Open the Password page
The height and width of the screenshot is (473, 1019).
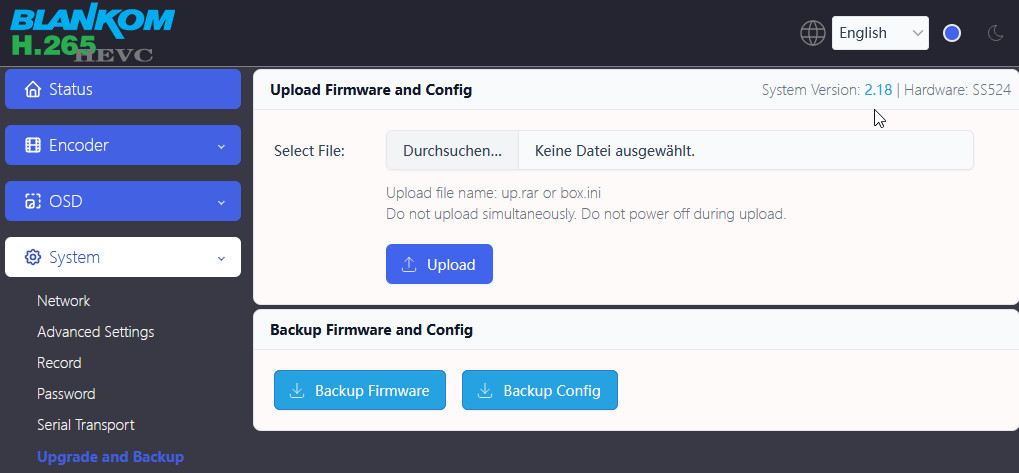tap(66, 394)
